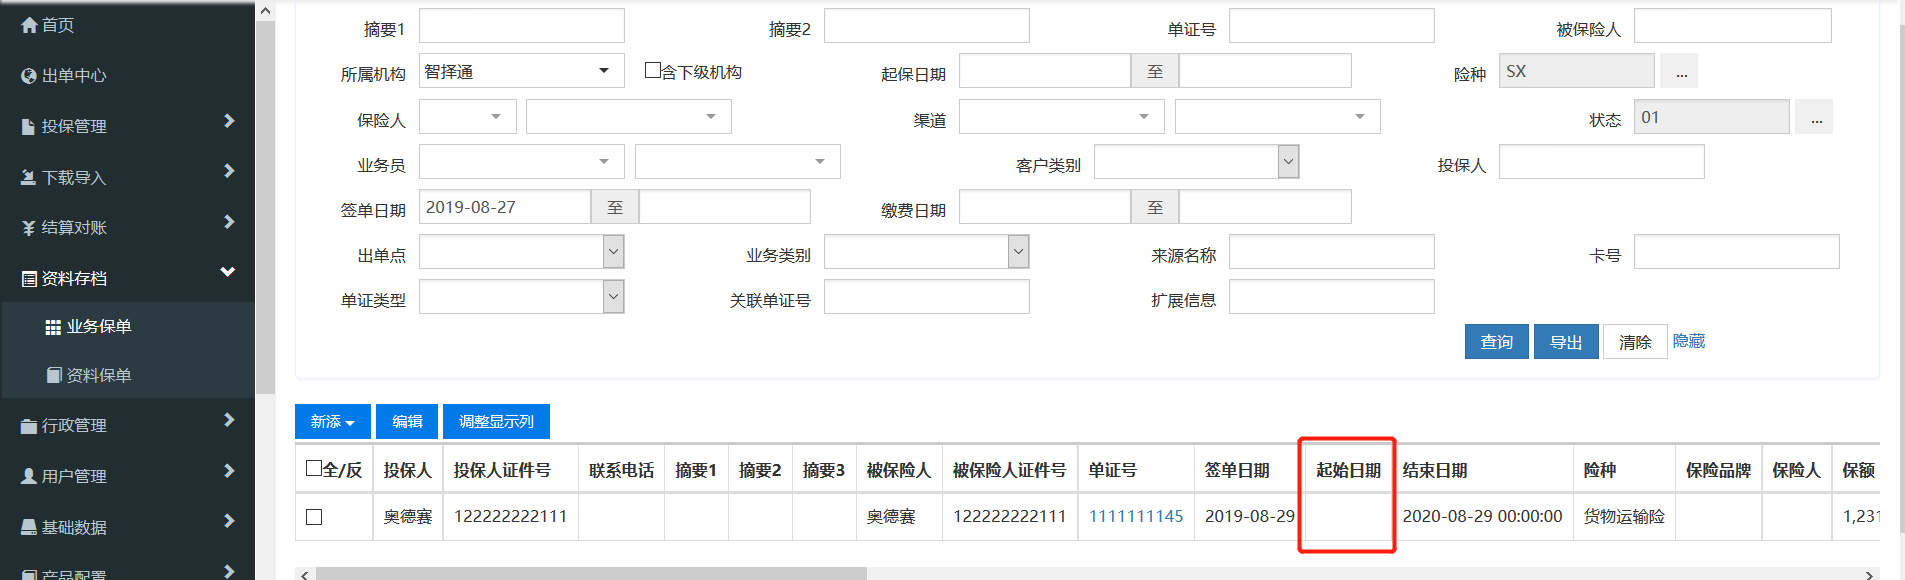Image resolution: width=1905 pixels, height=580 pixels.
Task: Click the 起始日期 column header
Action: point(1348,470)
